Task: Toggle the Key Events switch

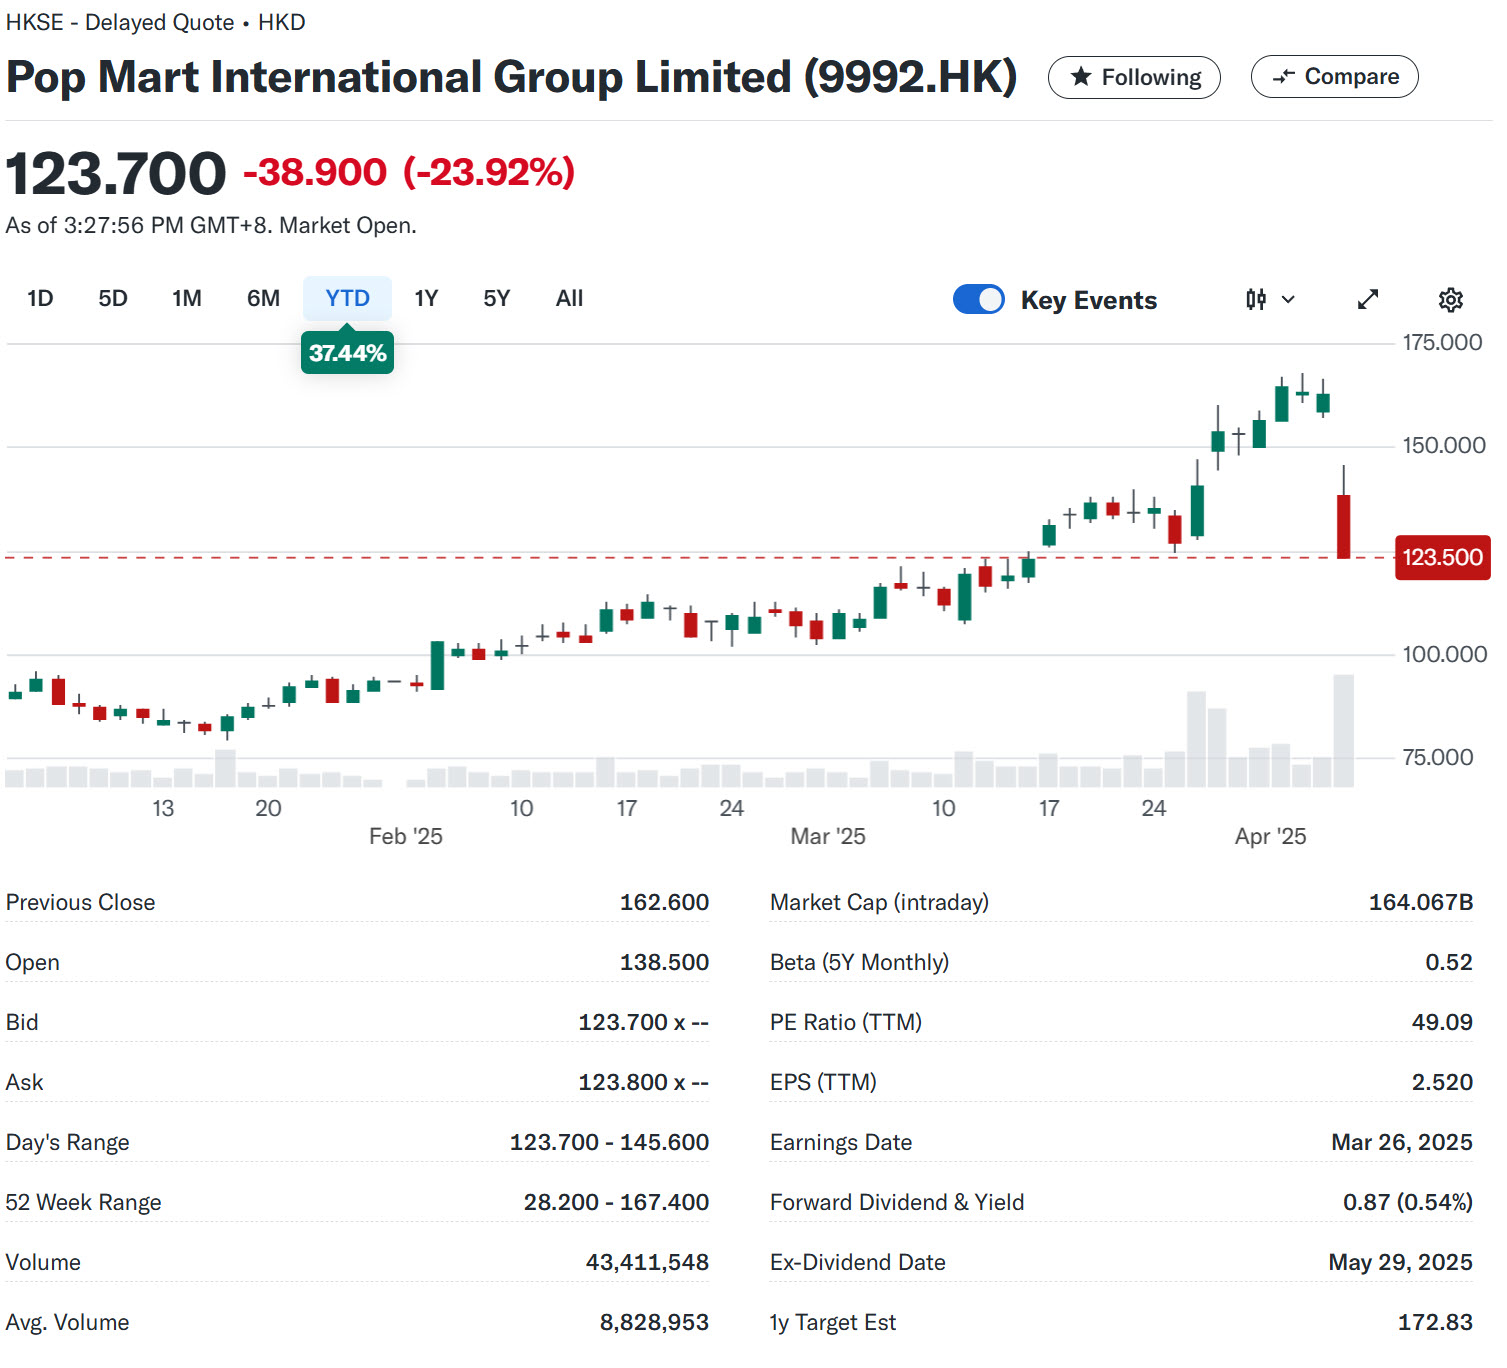Action: pyautogui.click(x=979, y=299)
